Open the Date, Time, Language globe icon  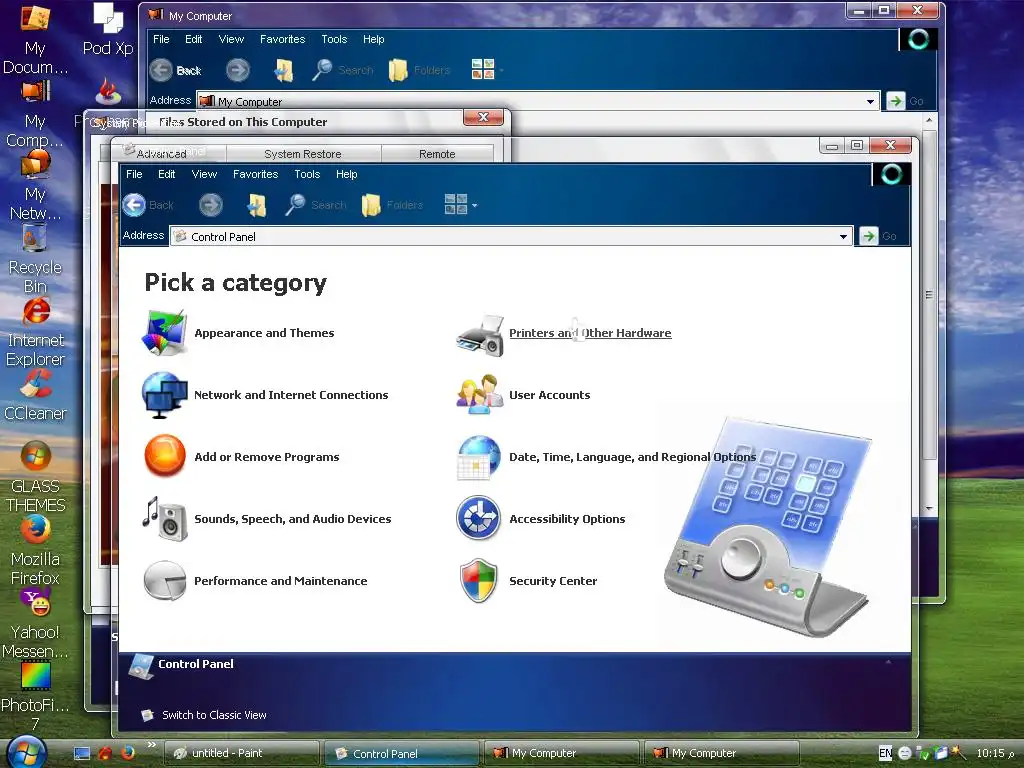(479, 458)
